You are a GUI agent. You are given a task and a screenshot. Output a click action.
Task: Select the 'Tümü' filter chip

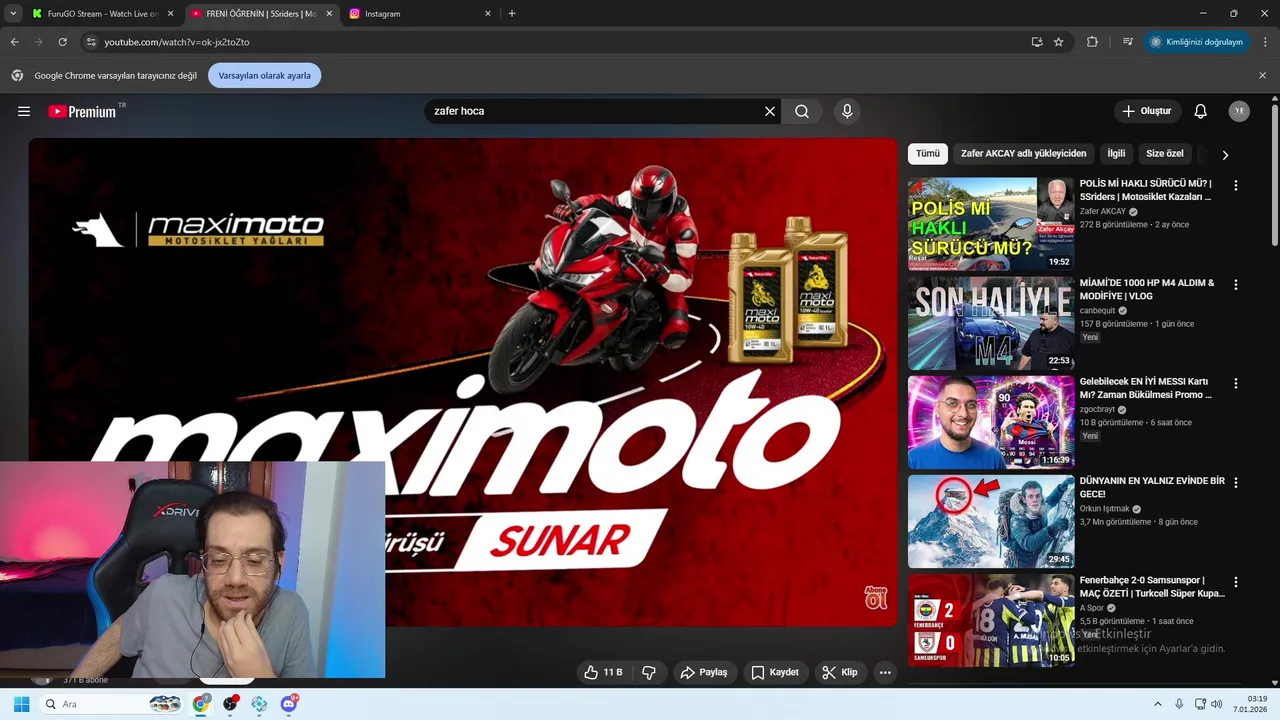pos(928,154)
